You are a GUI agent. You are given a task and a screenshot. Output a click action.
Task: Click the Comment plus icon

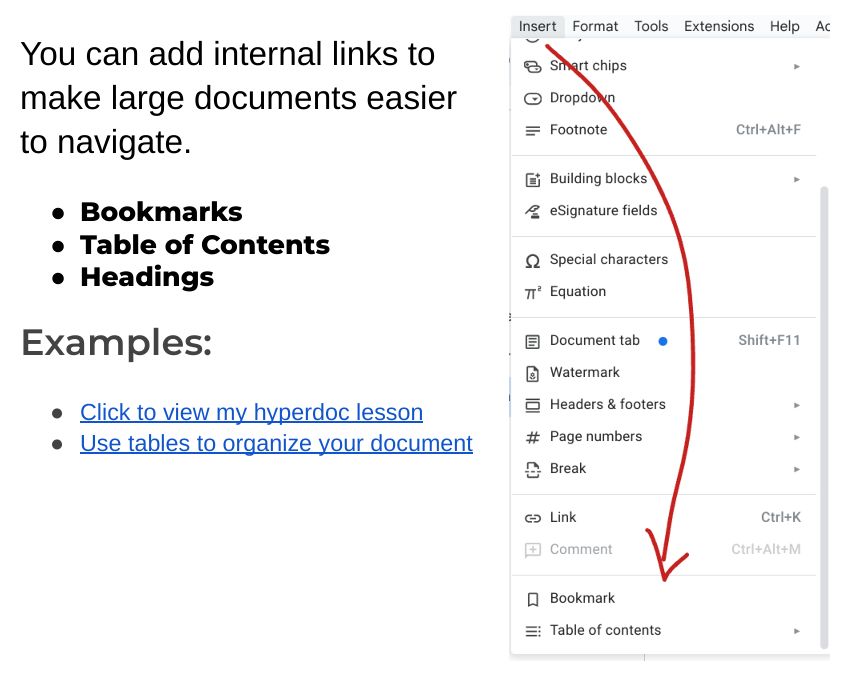533,550
